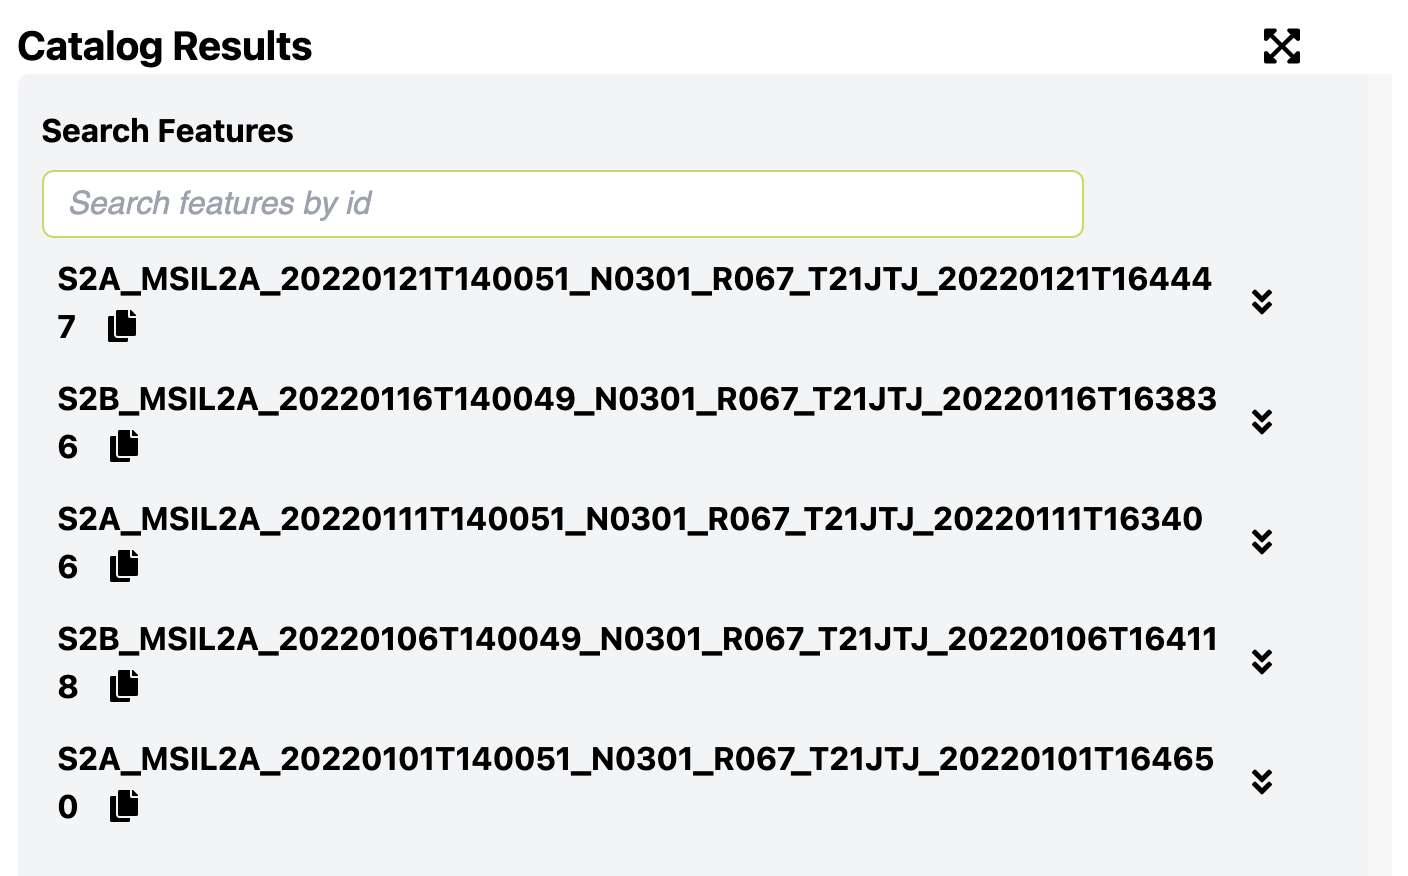Copy ID of S2A 20220121T140051 feature
This screenshot has width=1408, height=876.
(122, 326)
